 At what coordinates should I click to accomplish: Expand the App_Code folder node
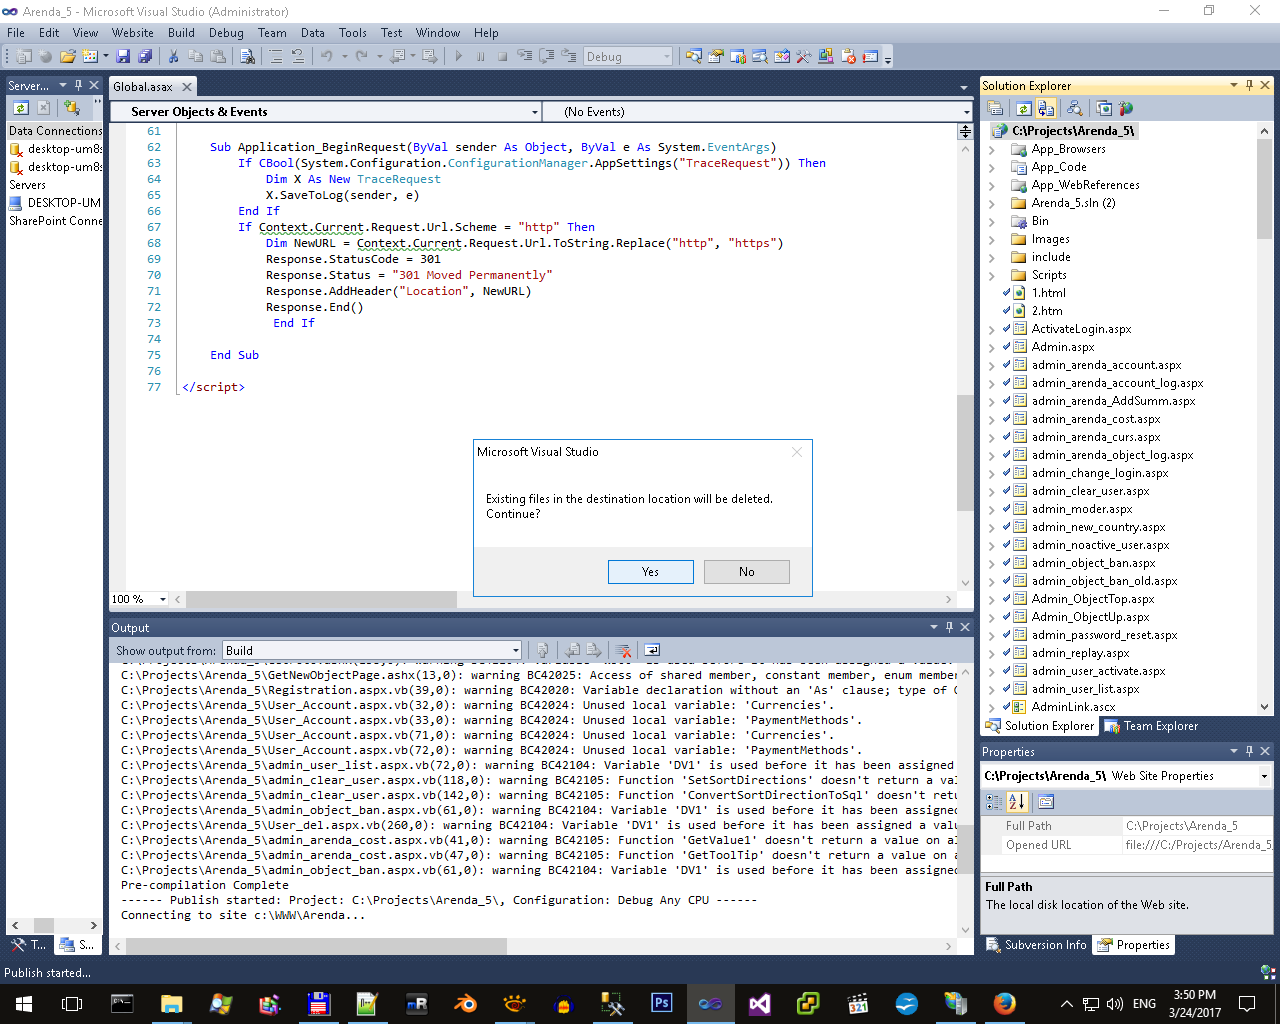[992, 167]
